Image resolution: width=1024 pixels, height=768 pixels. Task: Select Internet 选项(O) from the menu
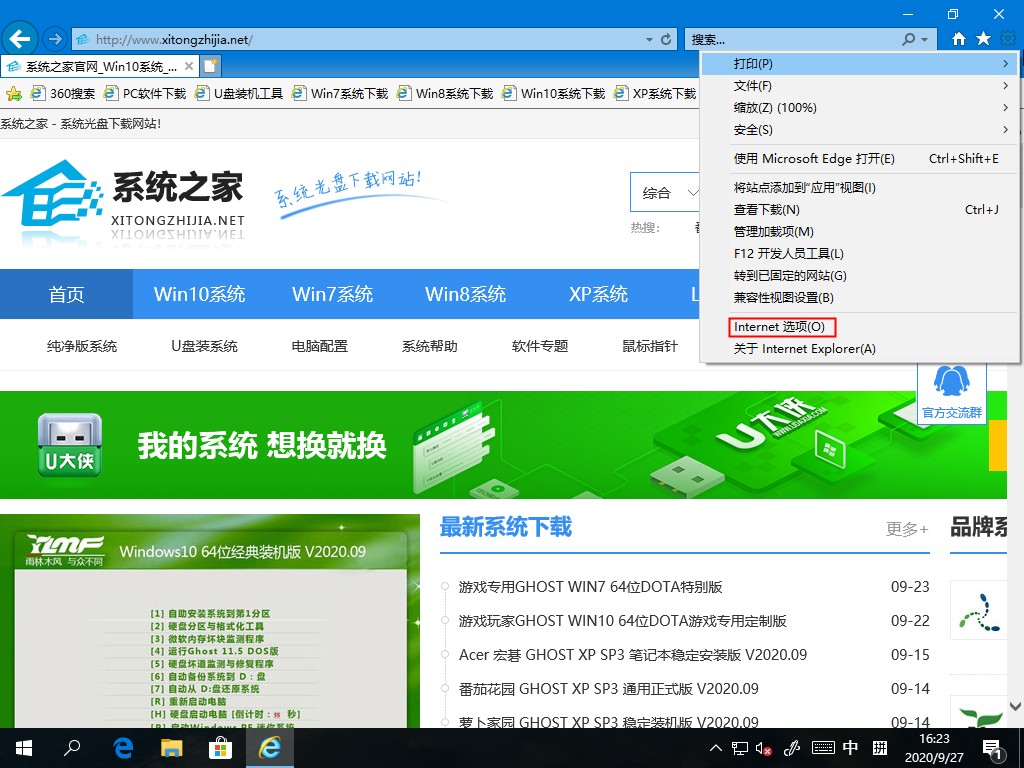[782, 326]
